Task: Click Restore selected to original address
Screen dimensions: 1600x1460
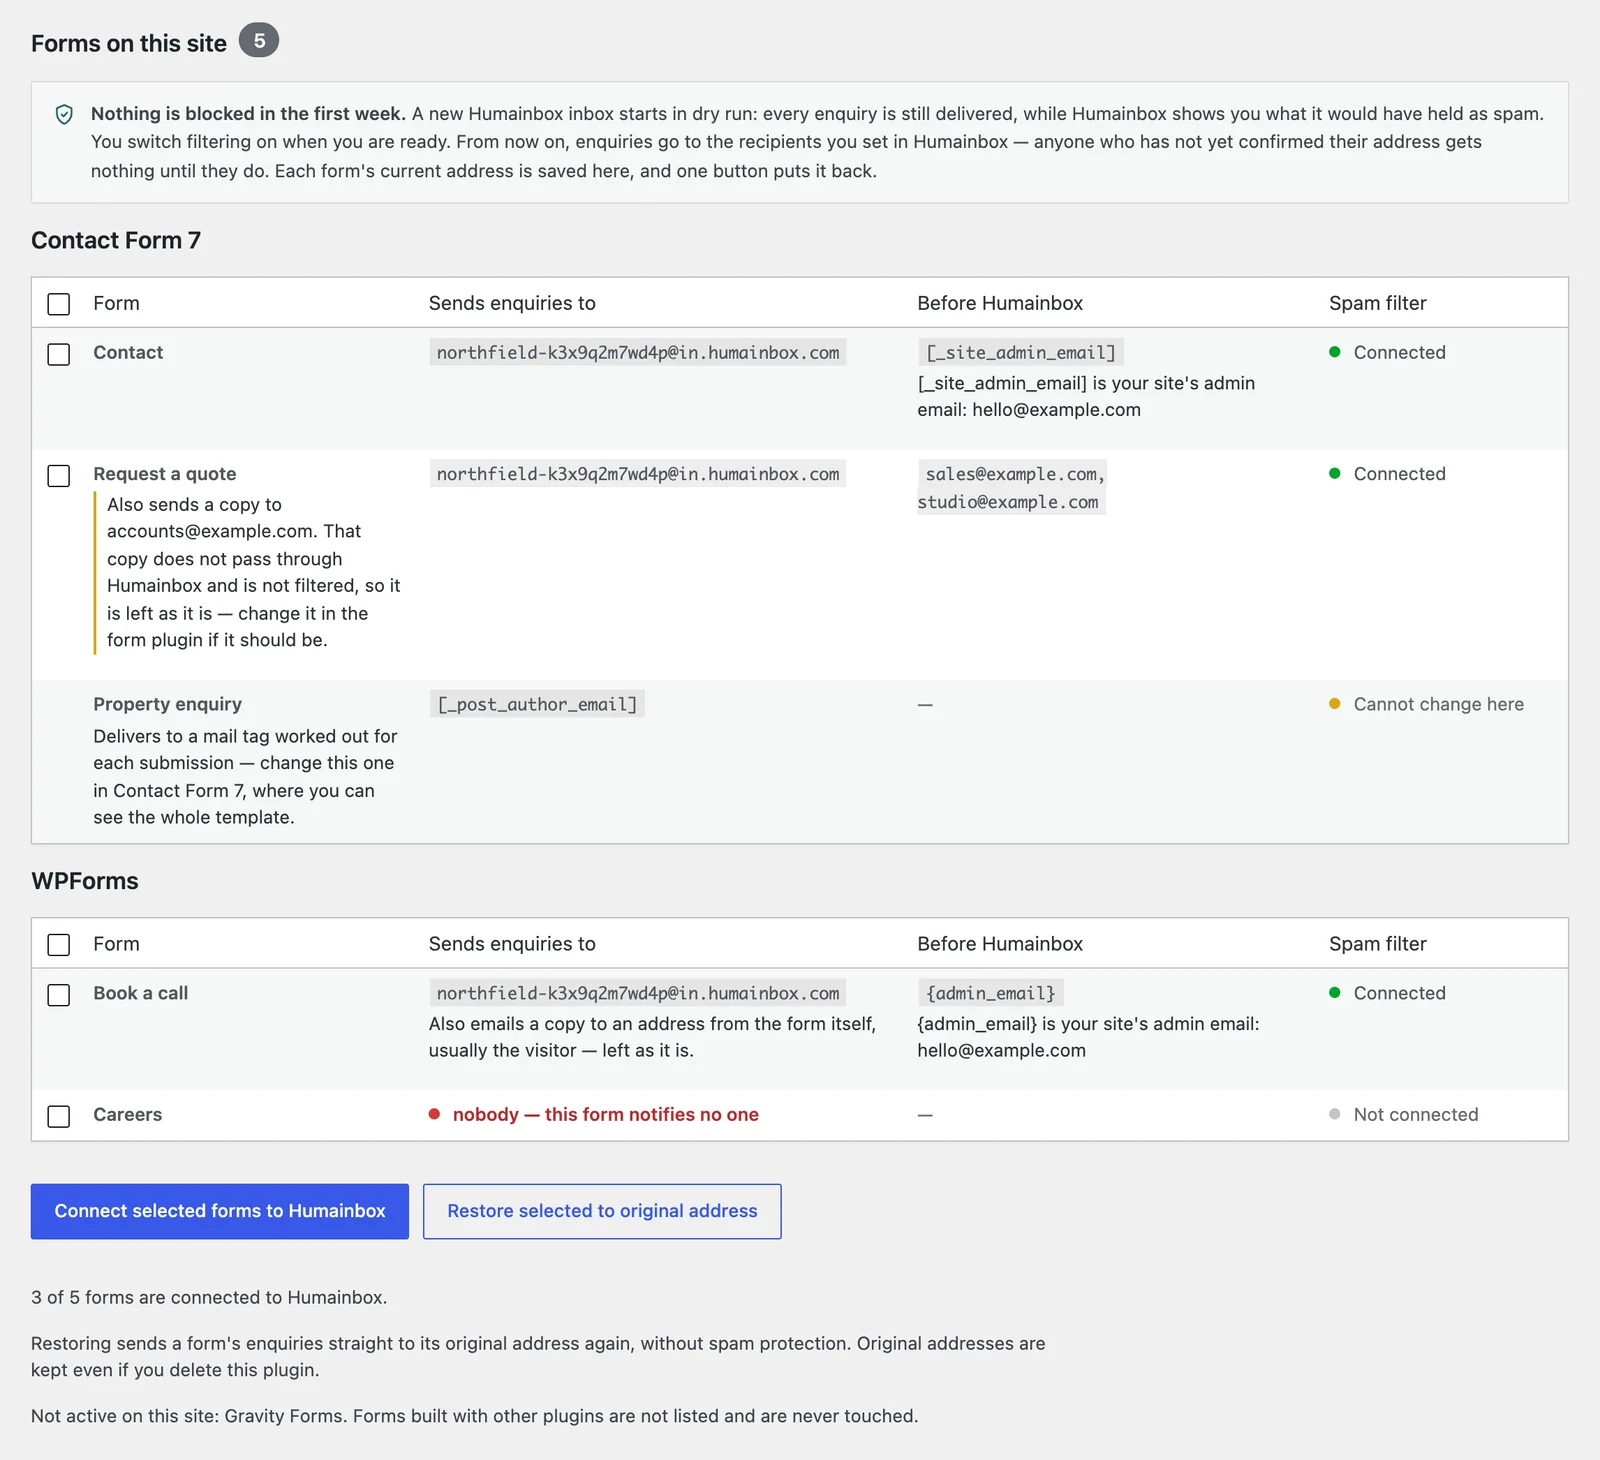Action: (x=602, y=1211)
